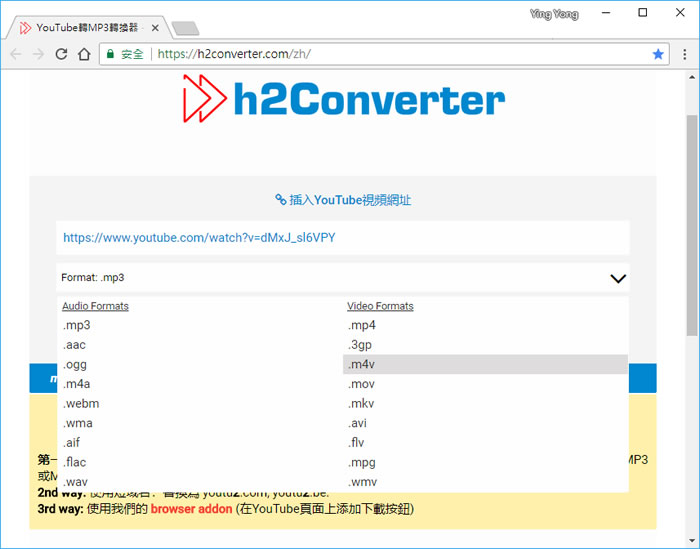This screenshot has height=549, width=700.
Task: Select .webm audio format
Action: point(200,403)
